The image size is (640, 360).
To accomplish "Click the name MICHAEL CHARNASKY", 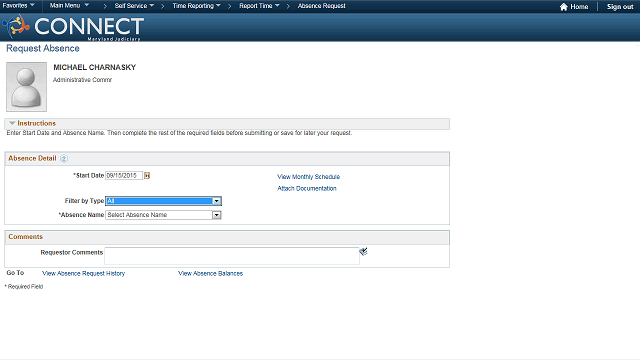I will pos(95,67).
